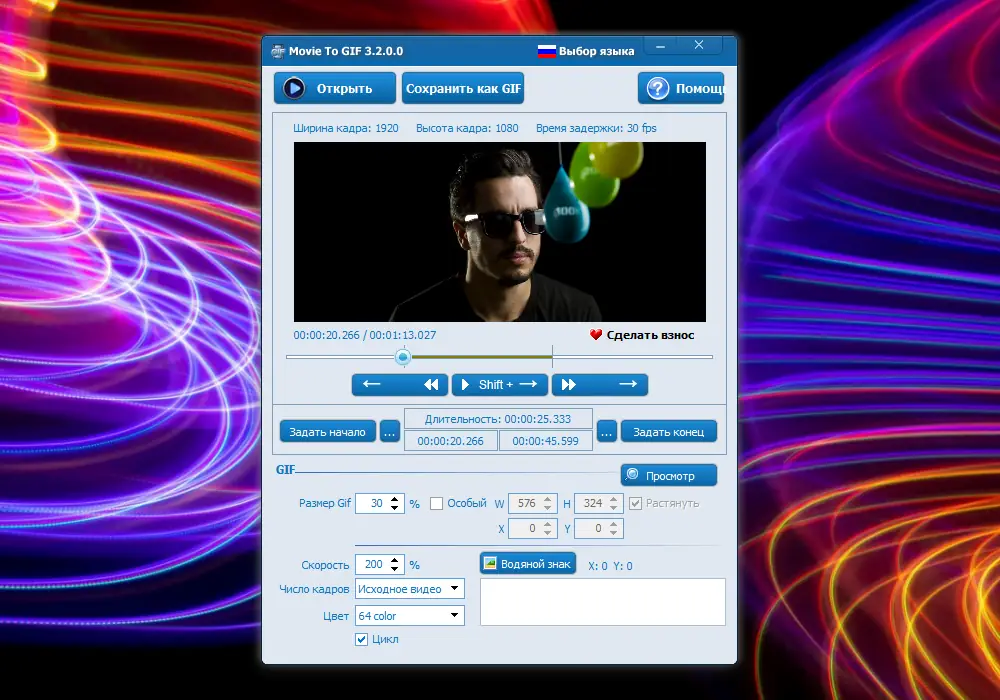Click the end marker on the timeline
The width and height of the screenshot is (1000, 700).
[x=552, y=356]
